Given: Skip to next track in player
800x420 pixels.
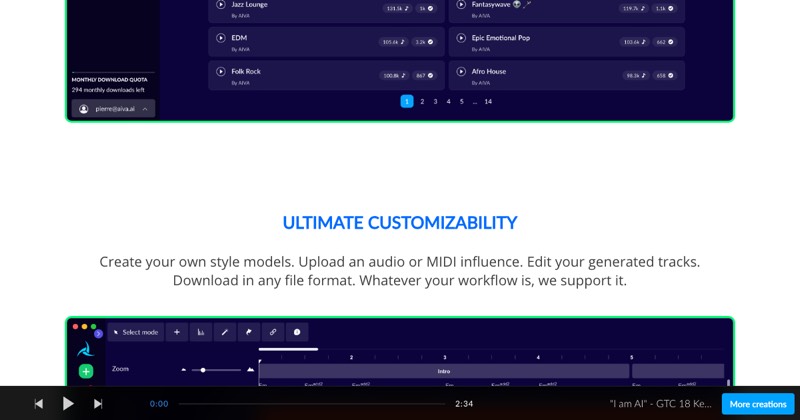Looking at the screenshot, I should click(x=98, y=404).
